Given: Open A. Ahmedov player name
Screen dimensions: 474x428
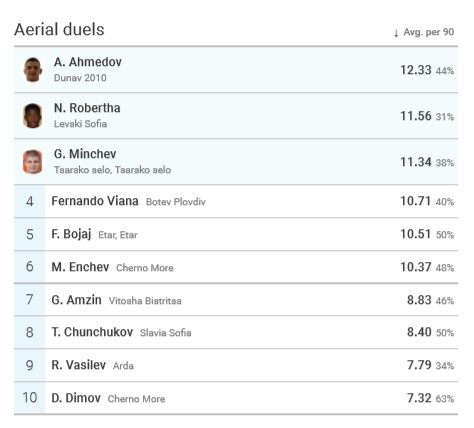Looking at the screenshot, I should [88, 62].
